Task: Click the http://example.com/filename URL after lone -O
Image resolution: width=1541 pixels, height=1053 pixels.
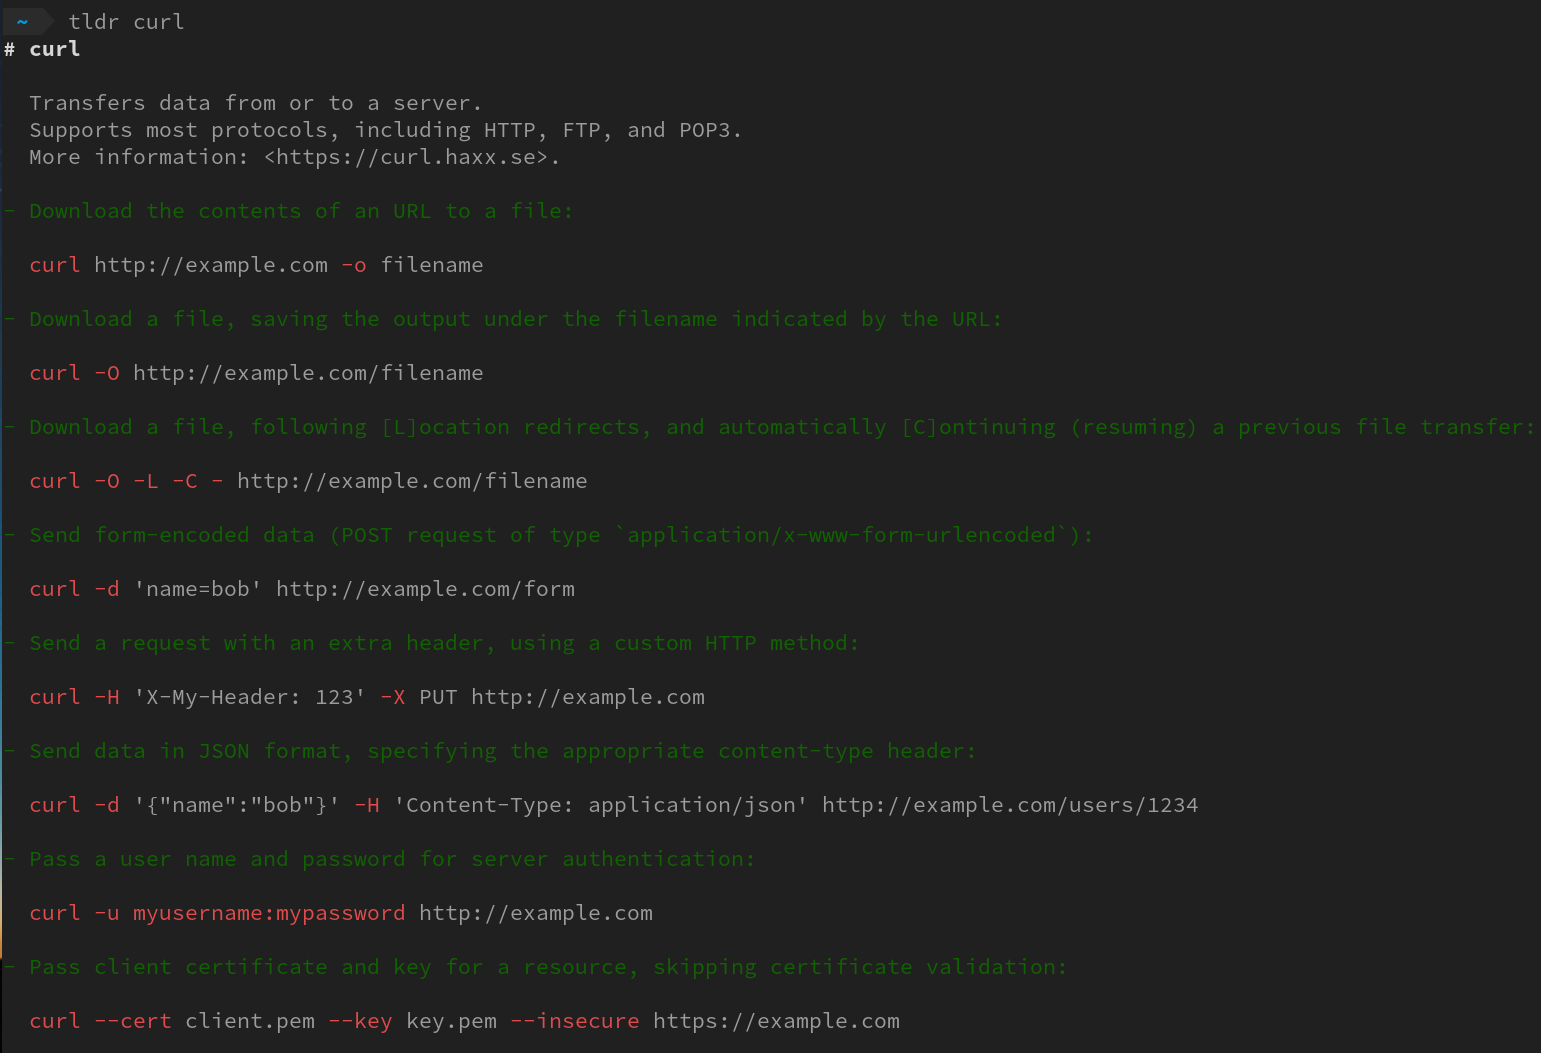Action: 308,373
